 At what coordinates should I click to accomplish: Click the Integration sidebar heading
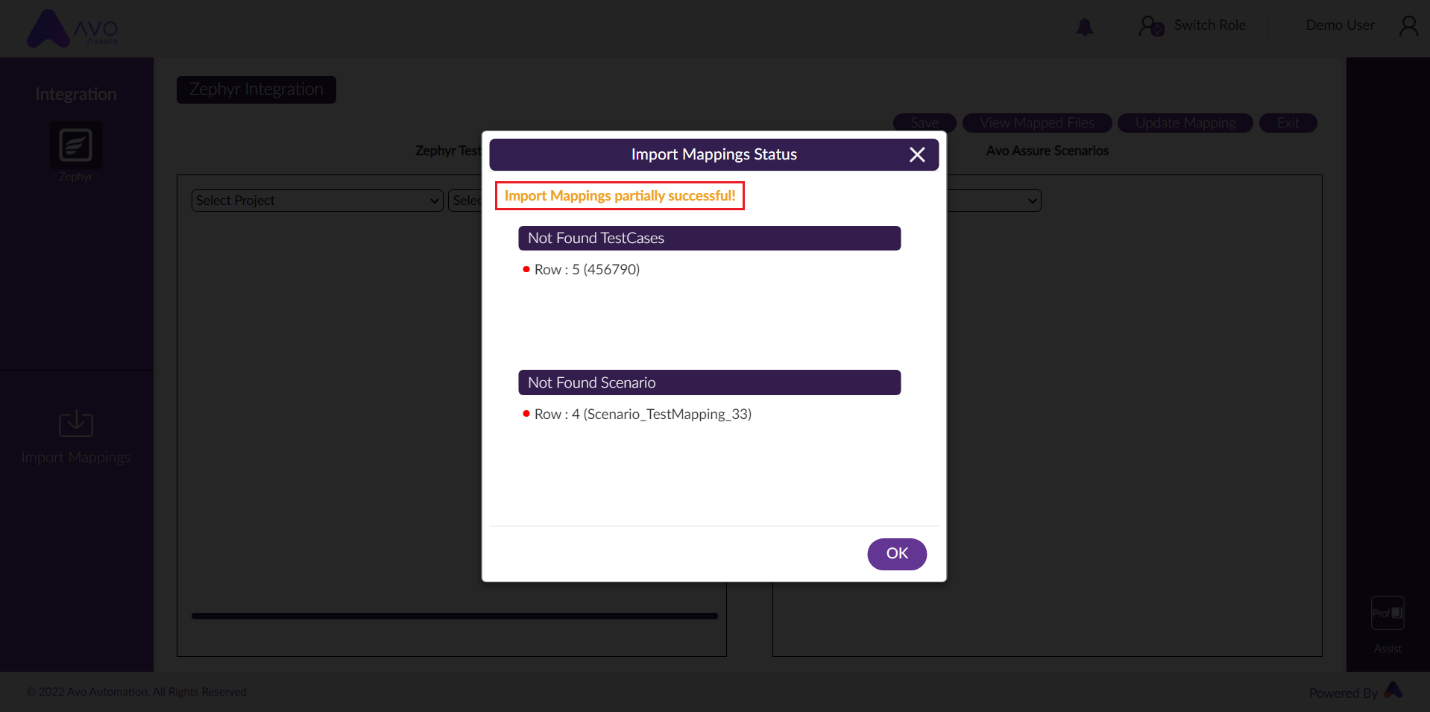[x=76, y=94]
